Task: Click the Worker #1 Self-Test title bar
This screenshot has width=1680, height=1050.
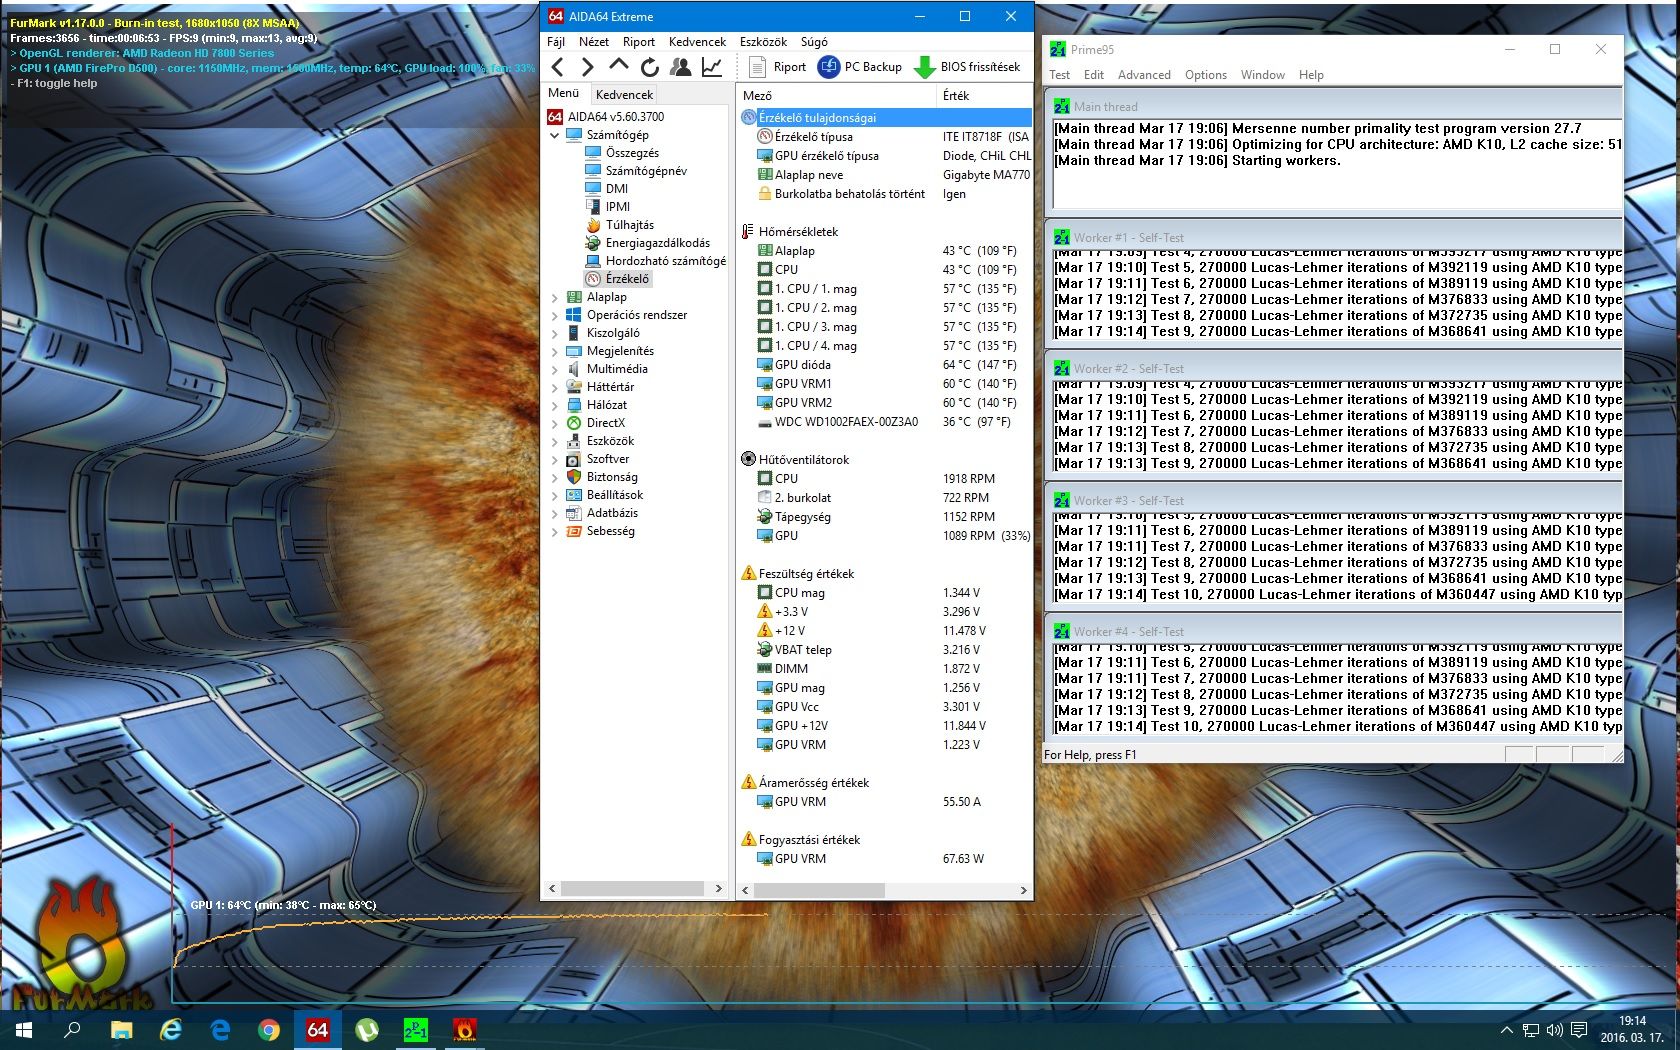Action: (1334, 237)
